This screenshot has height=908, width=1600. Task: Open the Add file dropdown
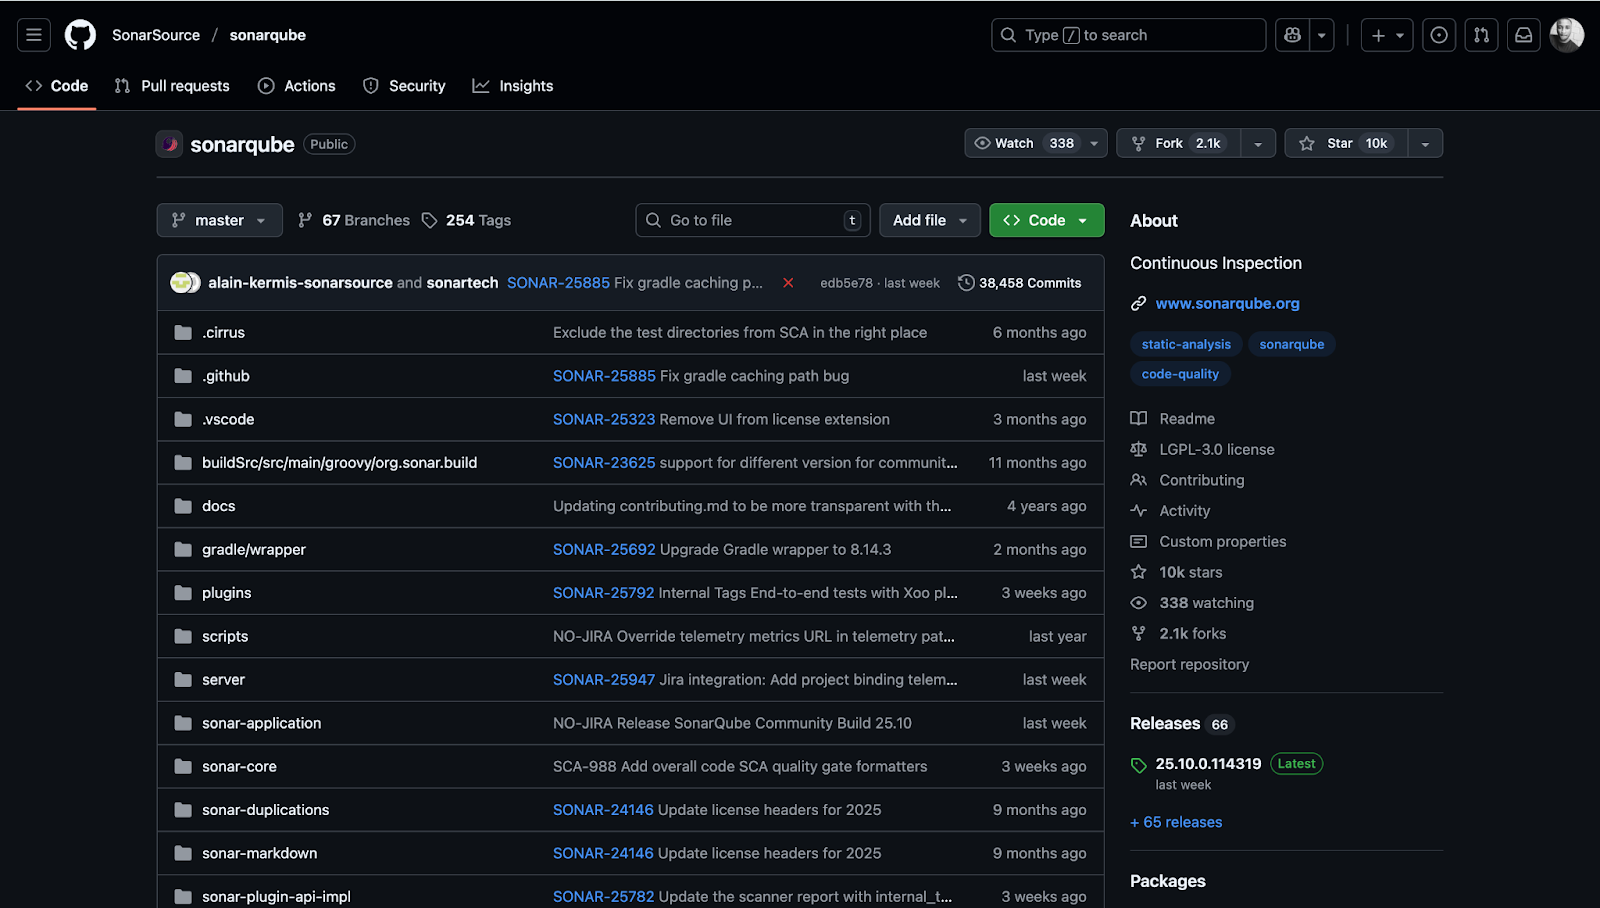[929, 220]
